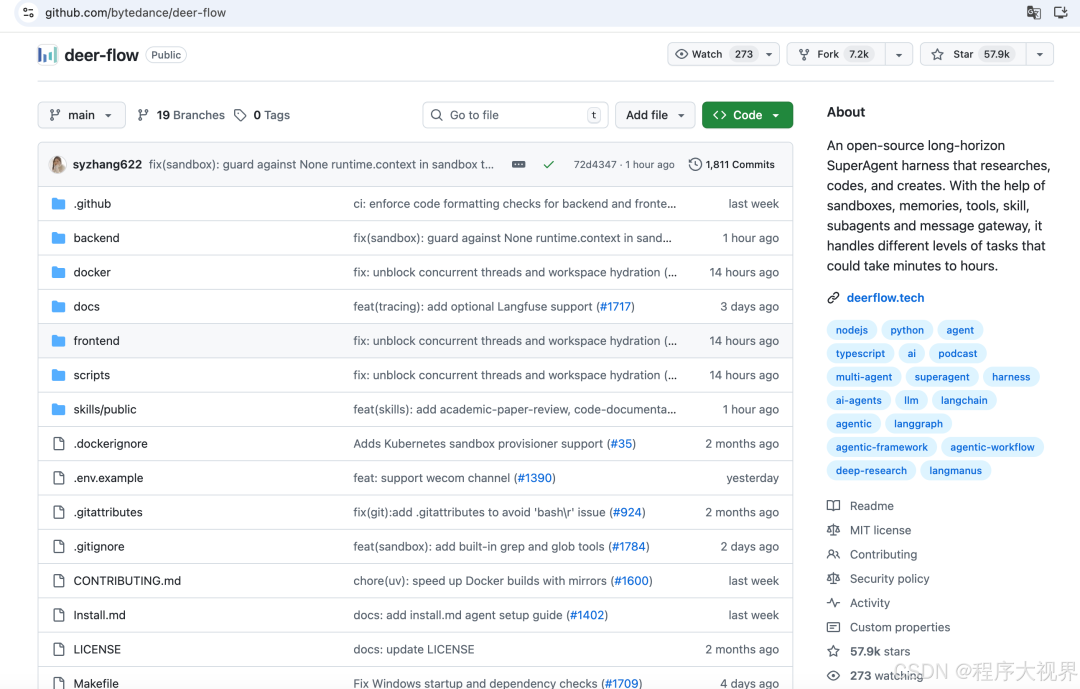Open the star lists dropdown arrow
This screenshot has width=1080, height=689.
pos(1040,55)
